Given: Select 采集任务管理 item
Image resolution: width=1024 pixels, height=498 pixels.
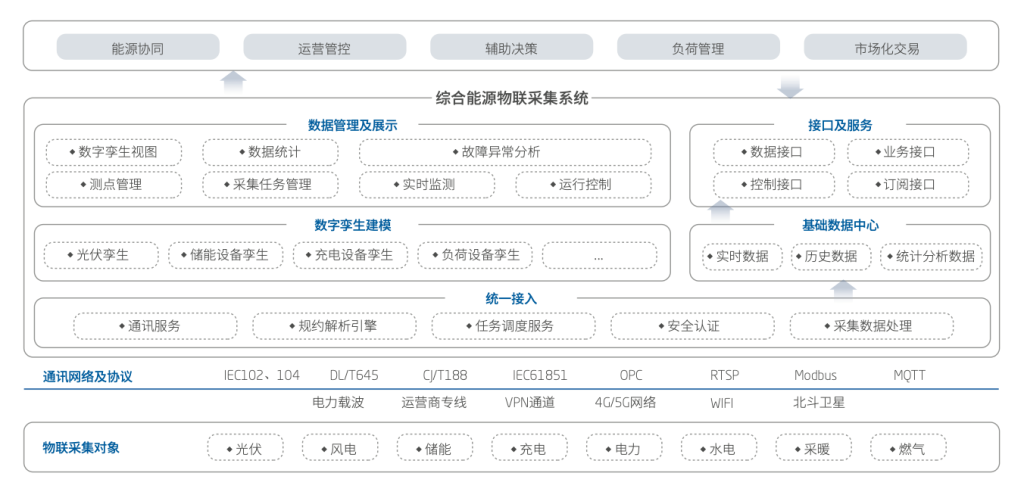Looking at the screenshot, I should [270, 185].
